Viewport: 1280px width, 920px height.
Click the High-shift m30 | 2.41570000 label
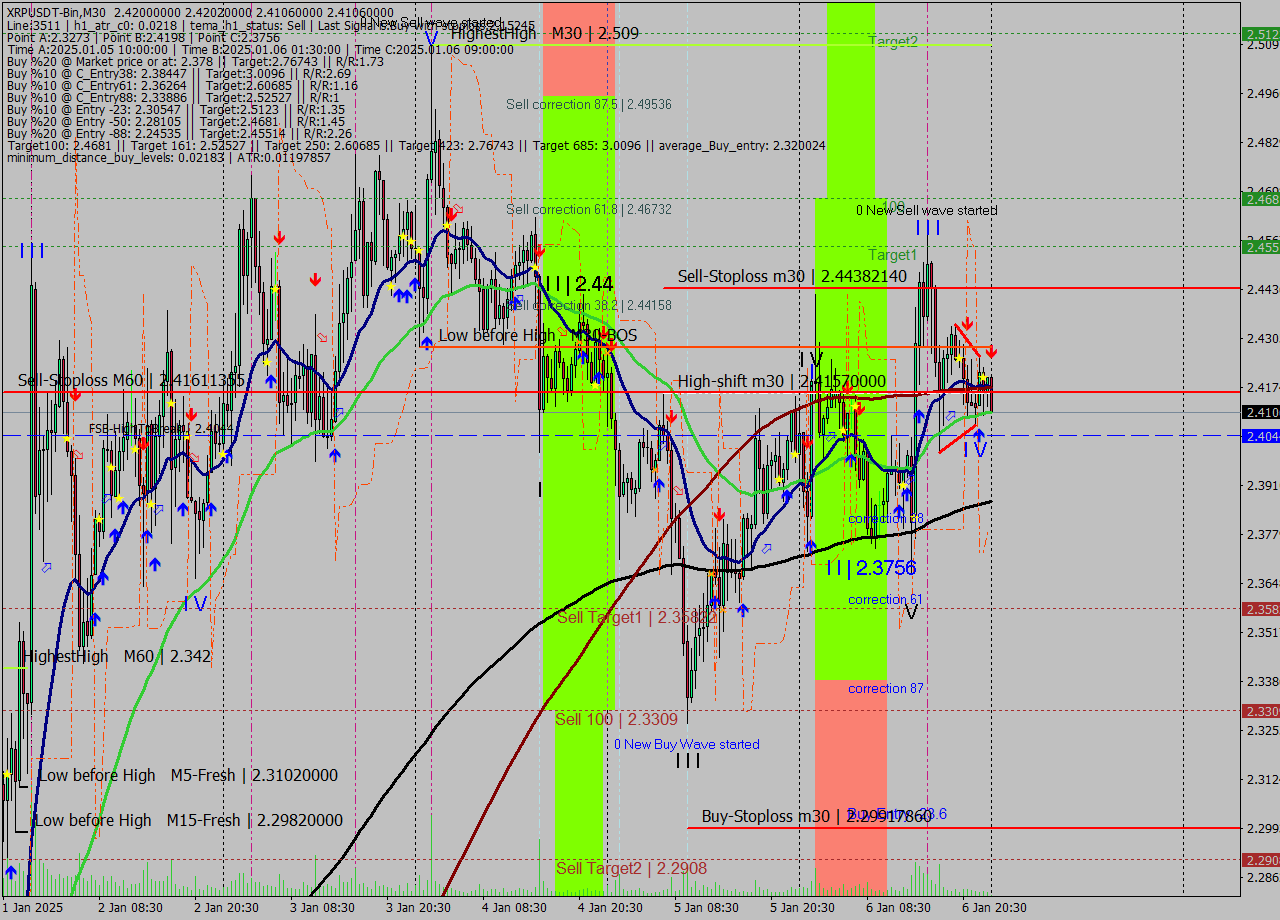[781, 381]
